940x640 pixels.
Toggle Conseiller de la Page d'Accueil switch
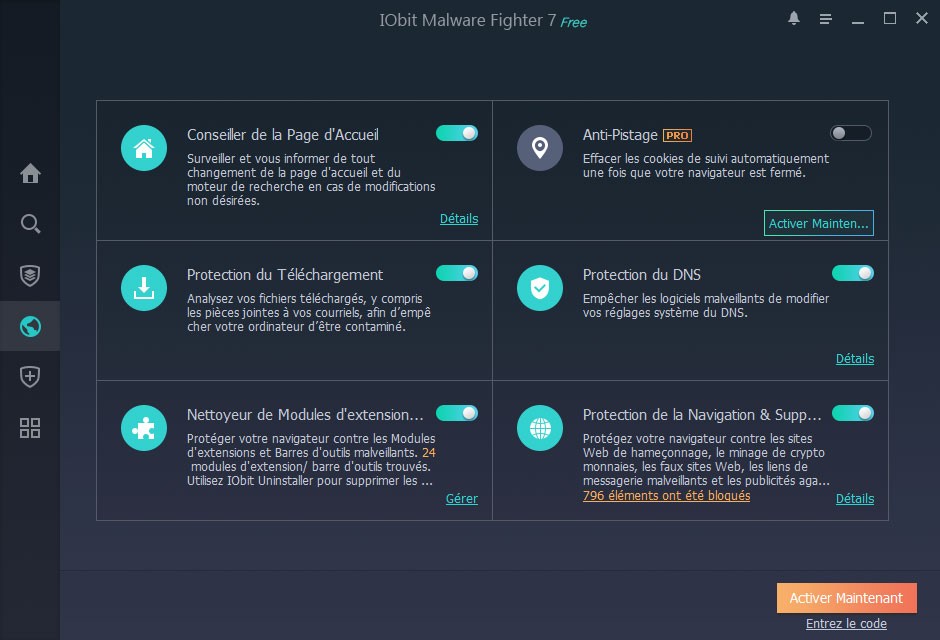[x=457, y=133]
